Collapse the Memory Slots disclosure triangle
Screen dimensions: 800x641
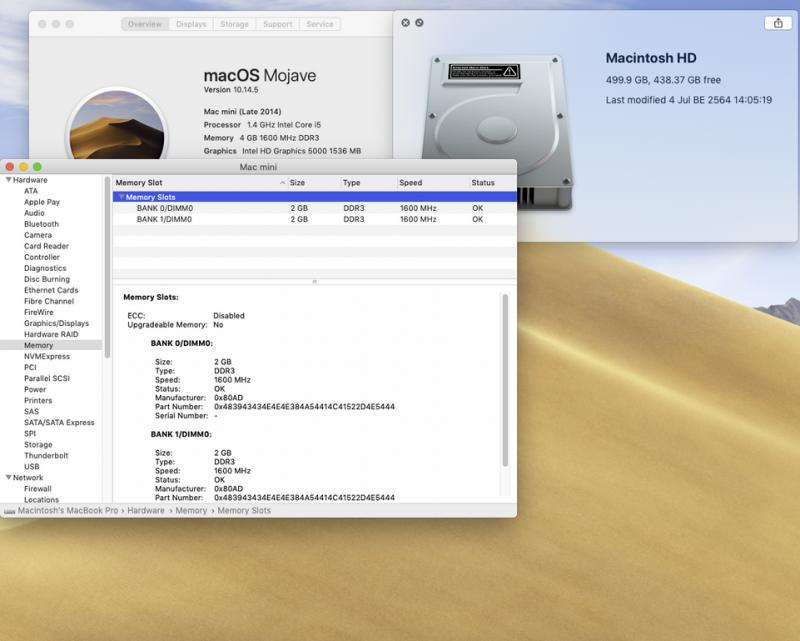click(121, 197)
